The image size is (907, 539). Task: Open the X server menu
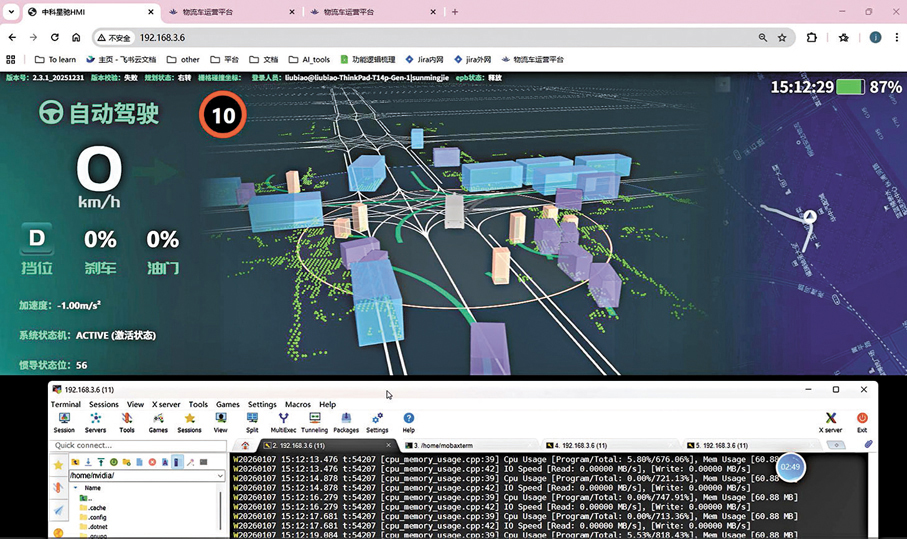166,405
